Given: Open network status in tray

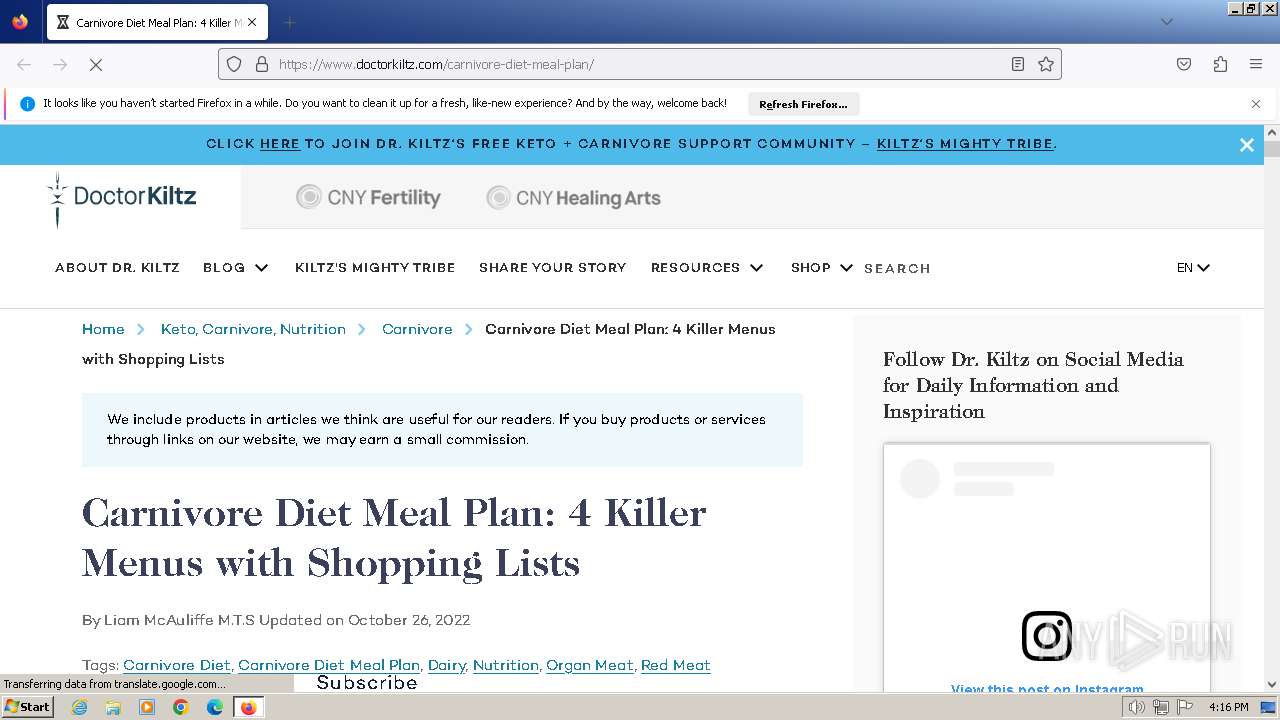Looking at the screenshot, I should [1161, 707].
